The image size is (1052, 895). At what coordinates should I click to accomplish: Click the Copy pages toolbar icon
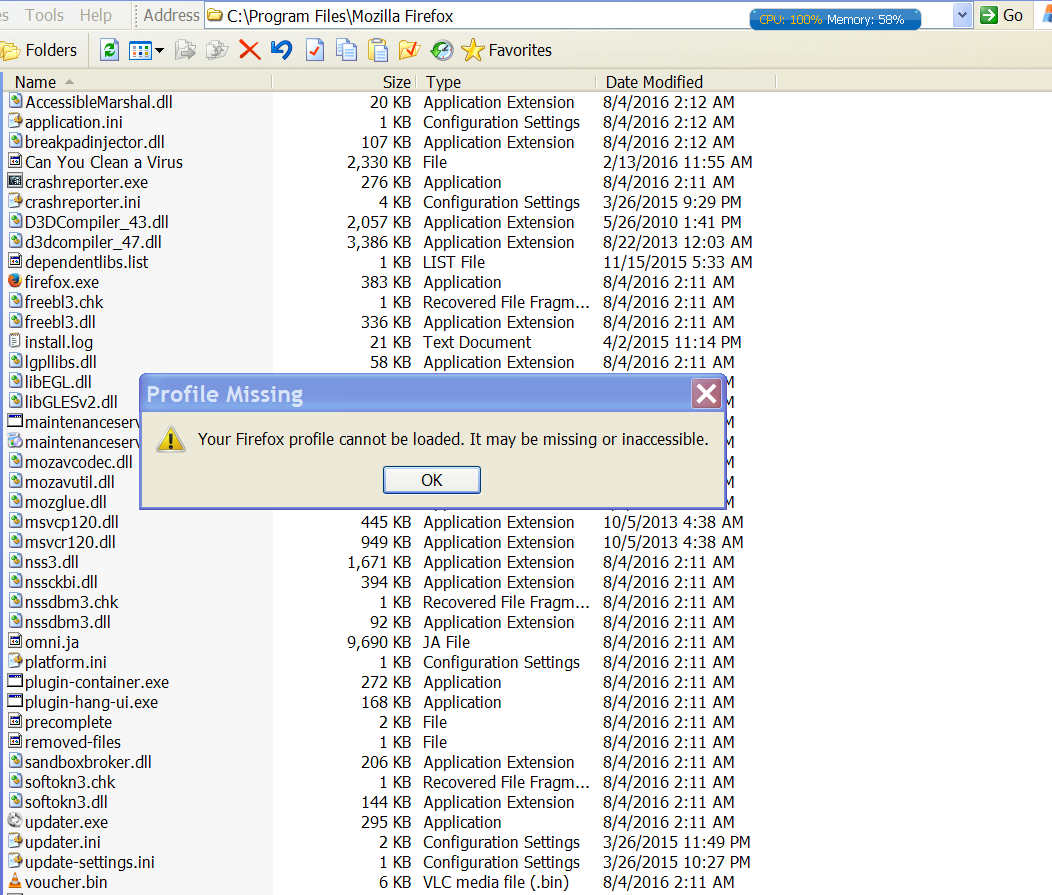346,50
